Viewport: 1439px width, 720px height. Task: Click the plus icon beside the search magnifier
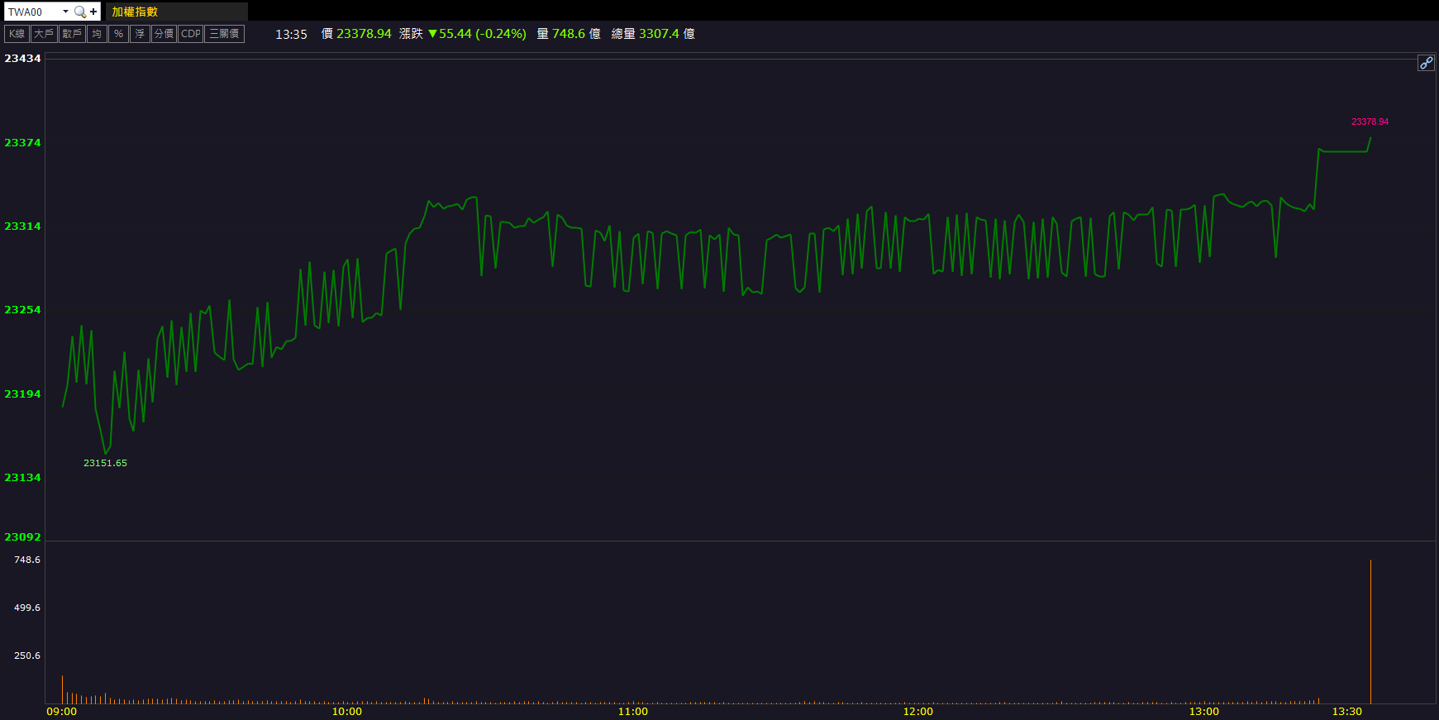(94, 12)
